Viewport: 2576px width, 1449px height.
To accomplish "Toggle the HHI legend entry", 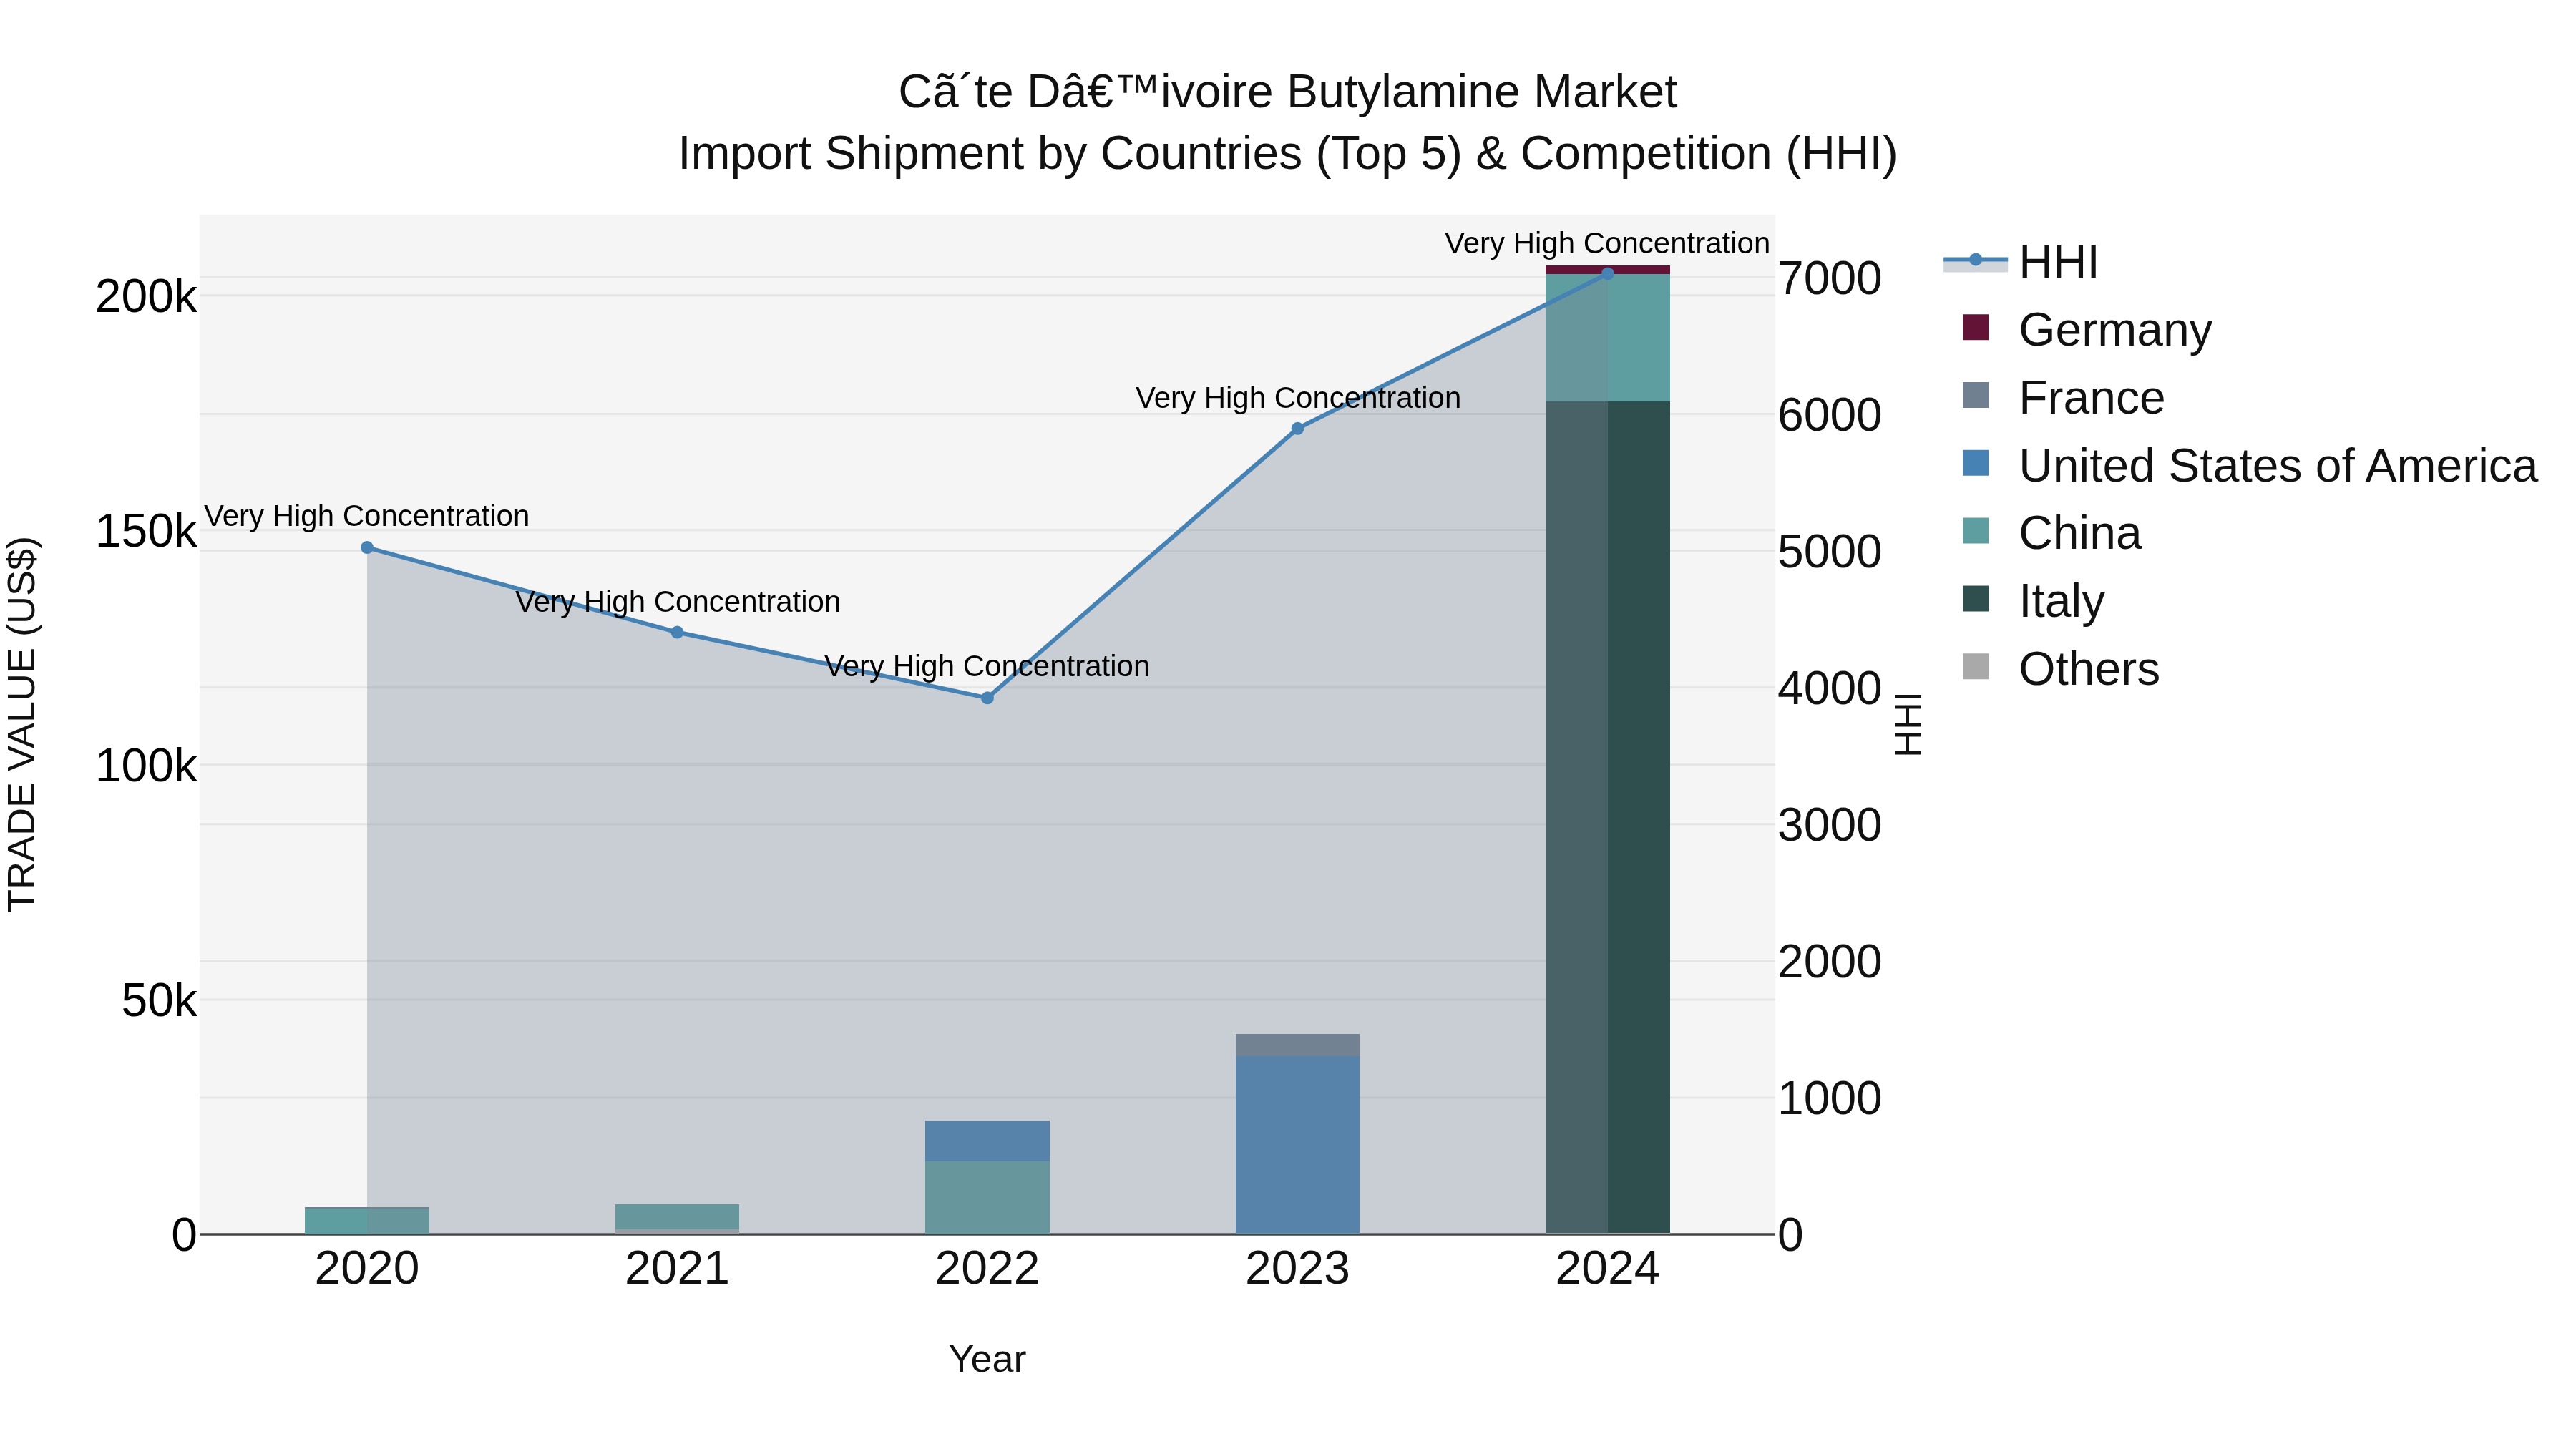I will [2020, 262].
